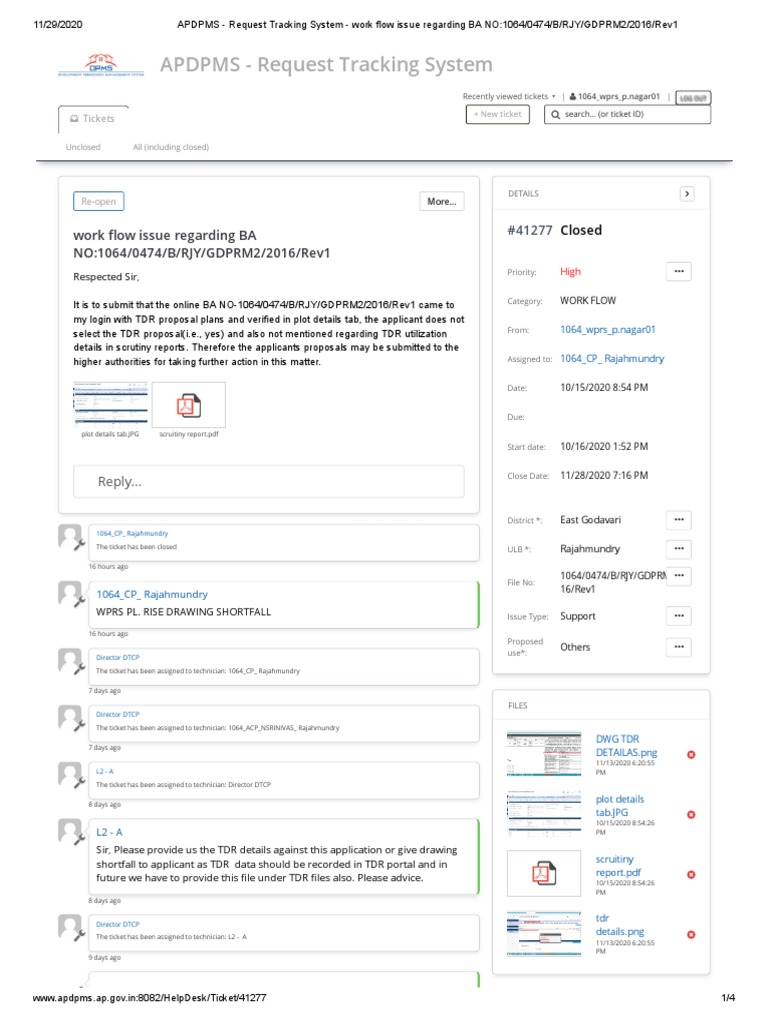768x1024 pixels.
Task: Open PDF icon in Files panel
Action: tap(544, 873)
